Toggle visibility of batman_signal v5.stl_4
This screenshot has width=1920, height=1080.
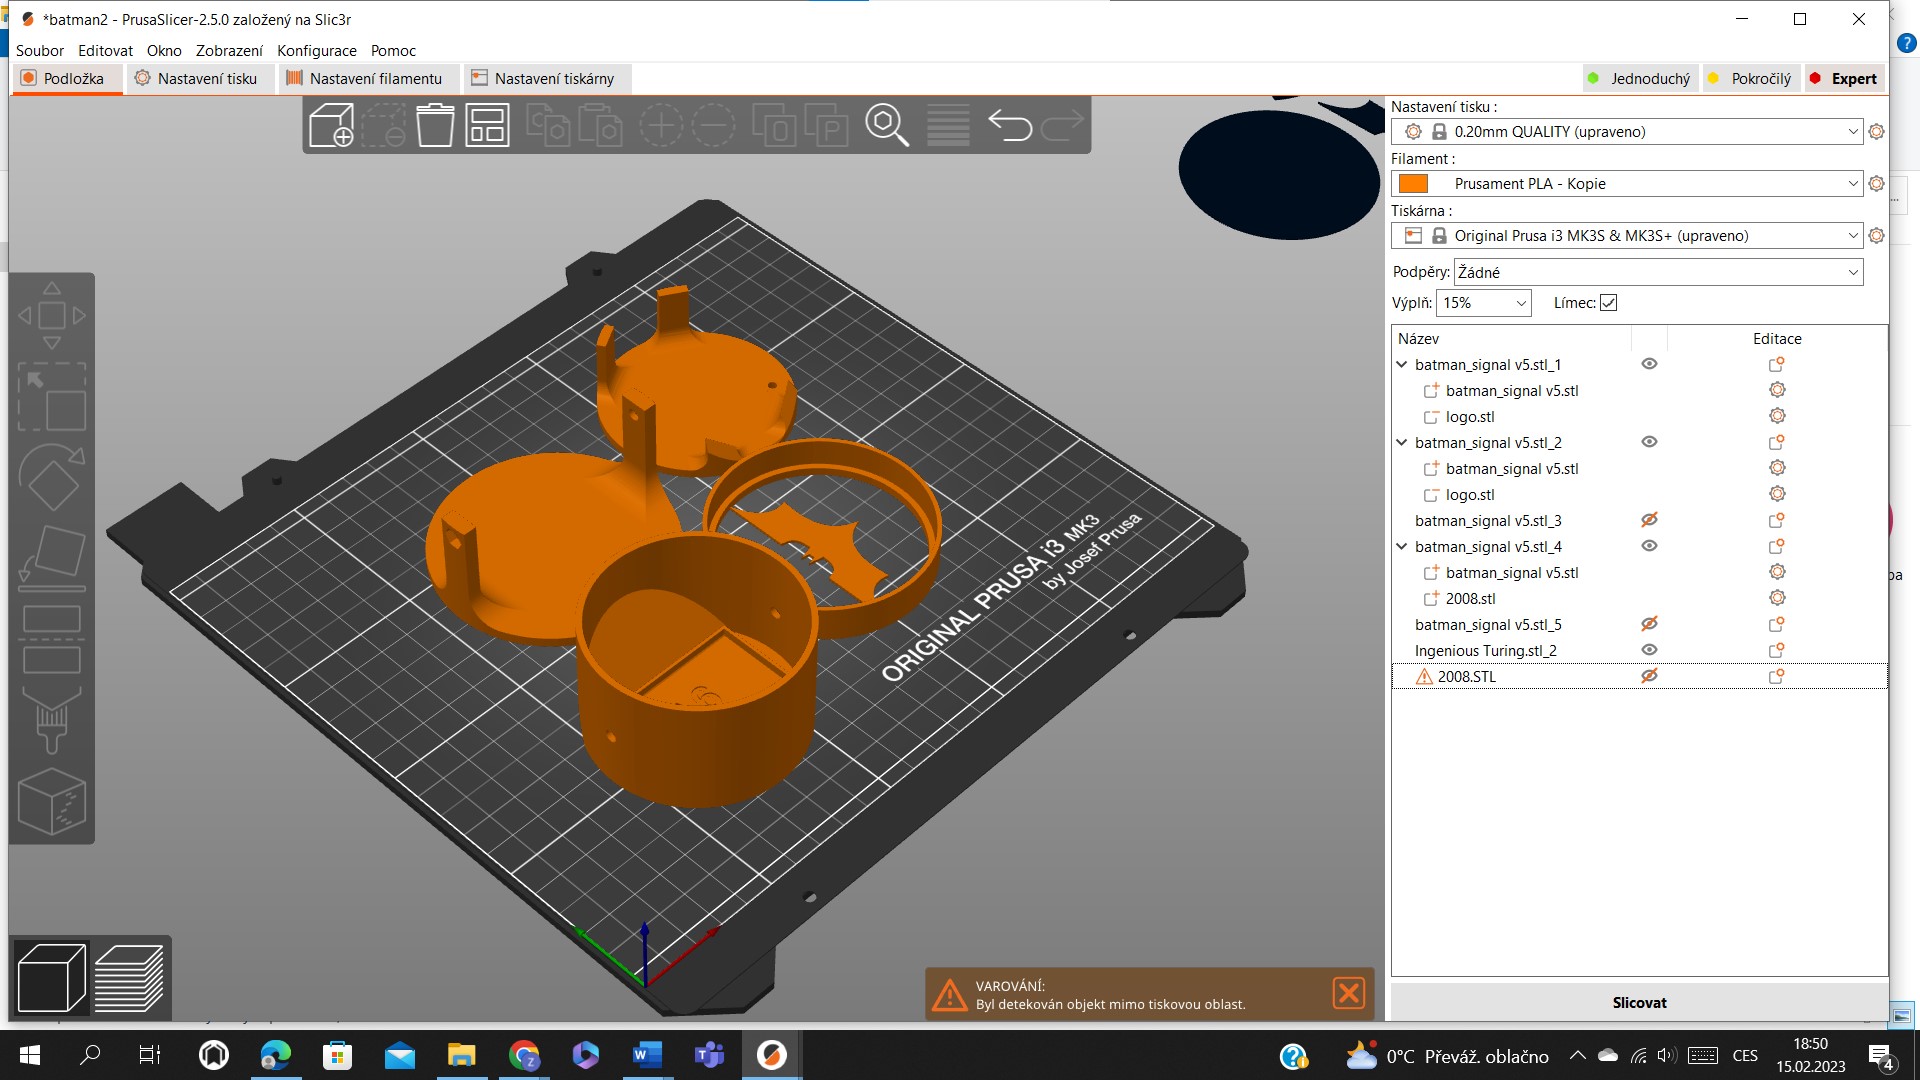1649,546
